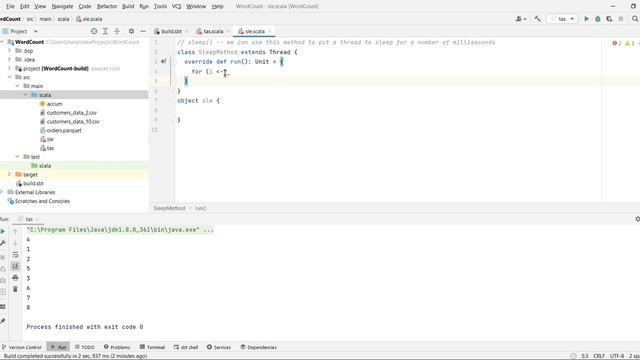Open the Navigate menu
Viewport: 640px width, 360px height.
[62, 6]
